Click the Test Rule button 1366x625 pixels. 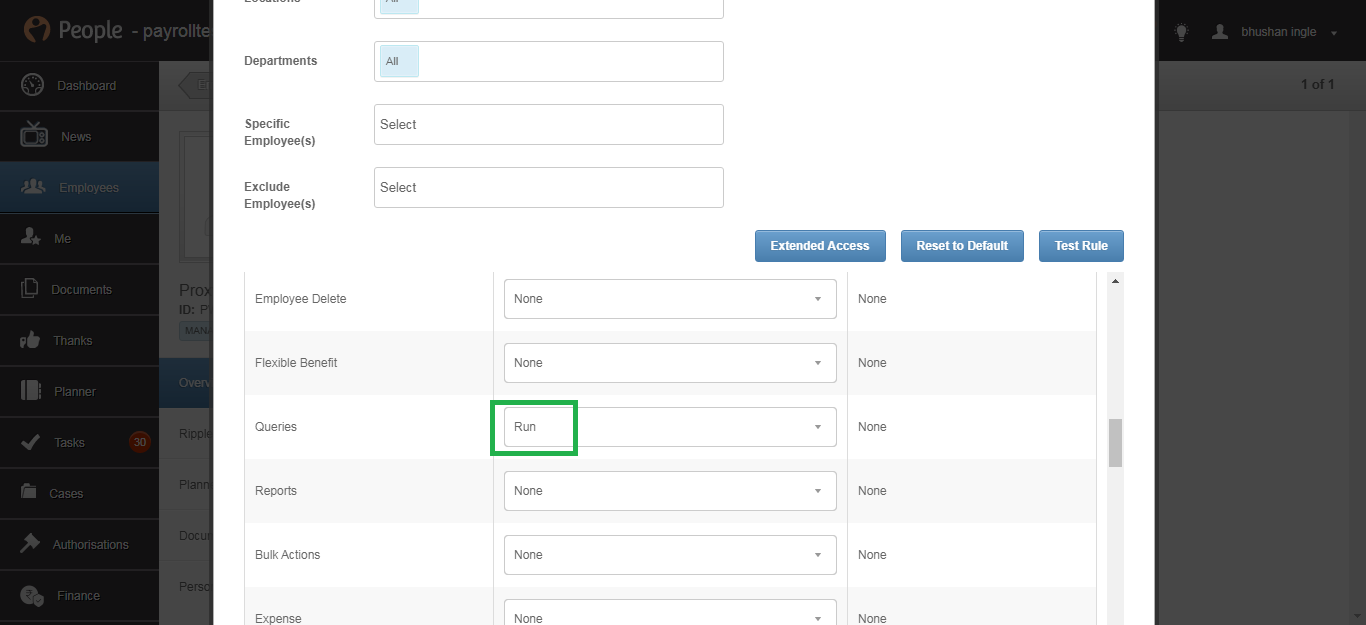pyautogui.click(x=1081, y=246)
